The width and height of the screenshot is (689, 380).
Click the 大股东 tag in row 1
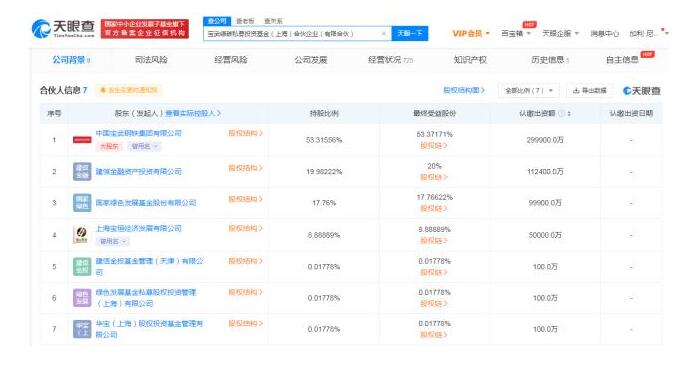click(x=109, y=146)
